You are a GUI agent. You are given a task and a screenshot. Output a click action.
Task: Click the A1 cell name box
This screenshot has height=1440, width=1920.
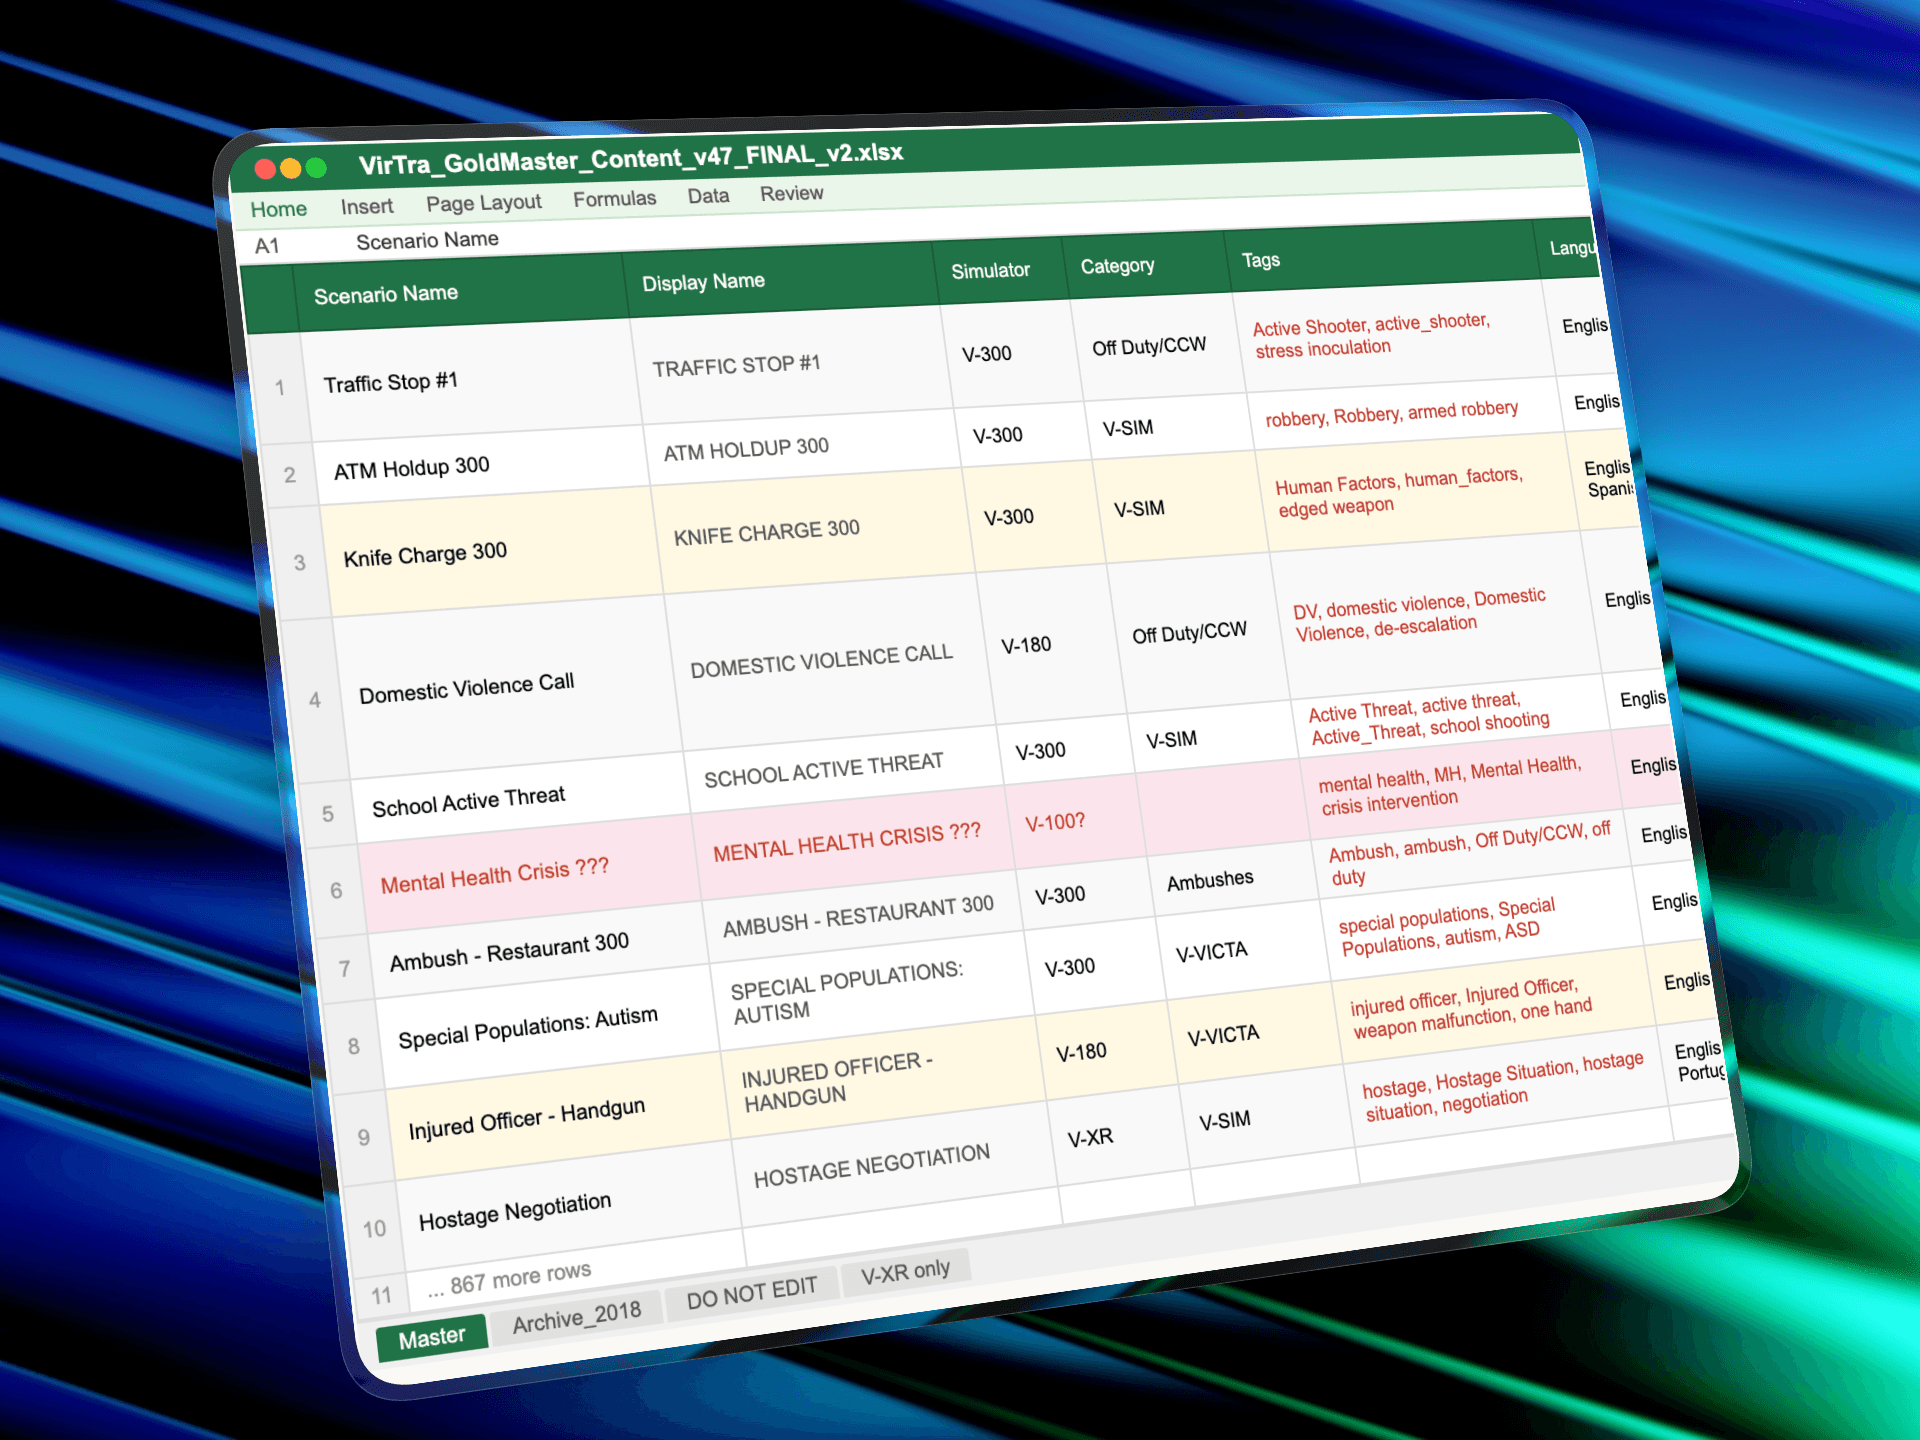point(267,246)
